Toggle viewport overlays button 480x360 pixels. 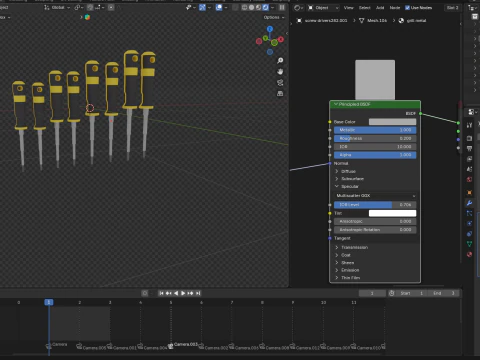[219, 7]
